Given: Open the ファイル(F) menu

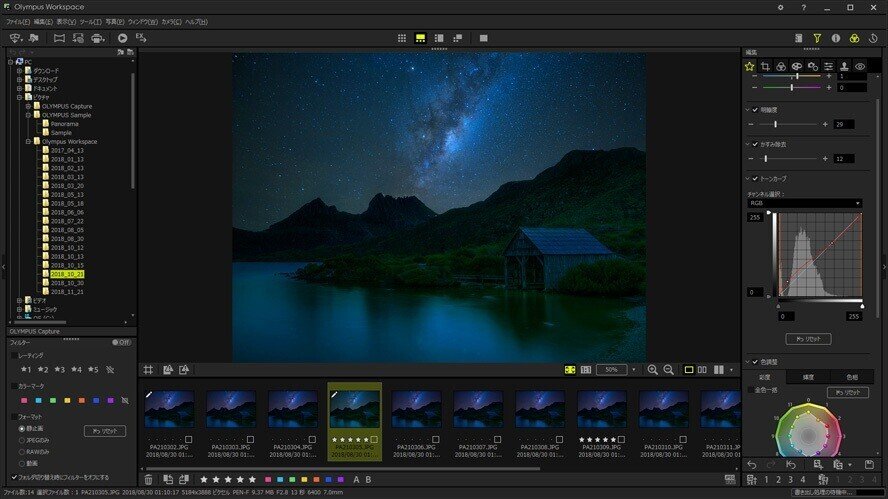Looking at the screenshot, I should (18, 22).
